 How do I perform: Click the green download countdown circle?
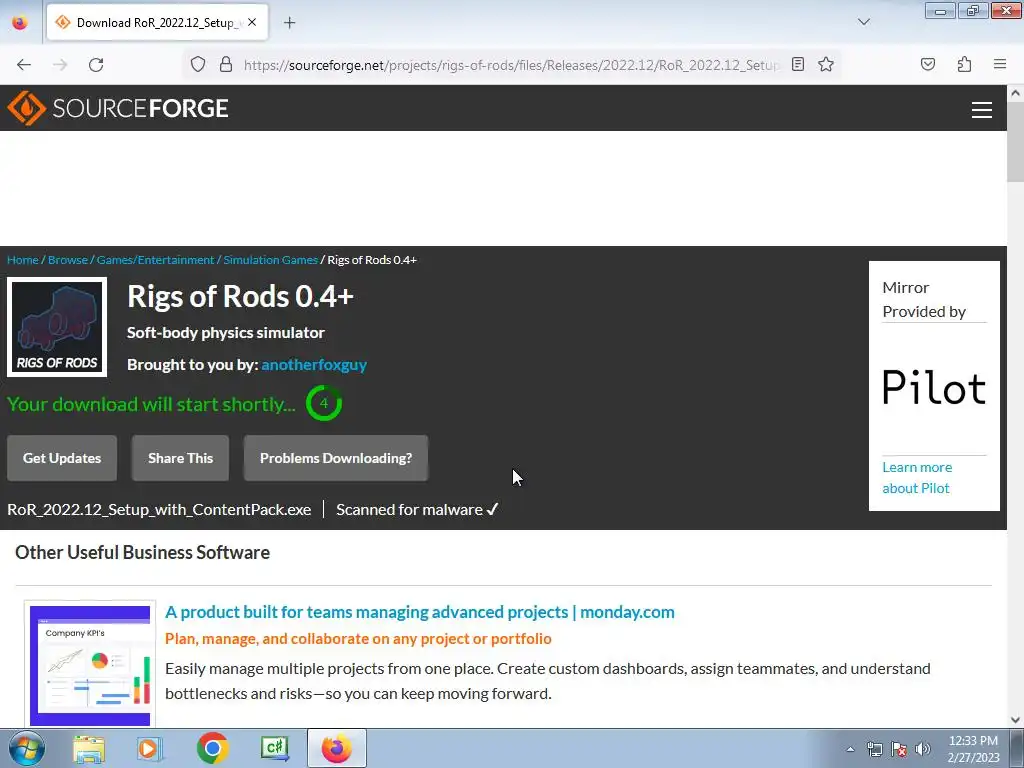[324, 404]
